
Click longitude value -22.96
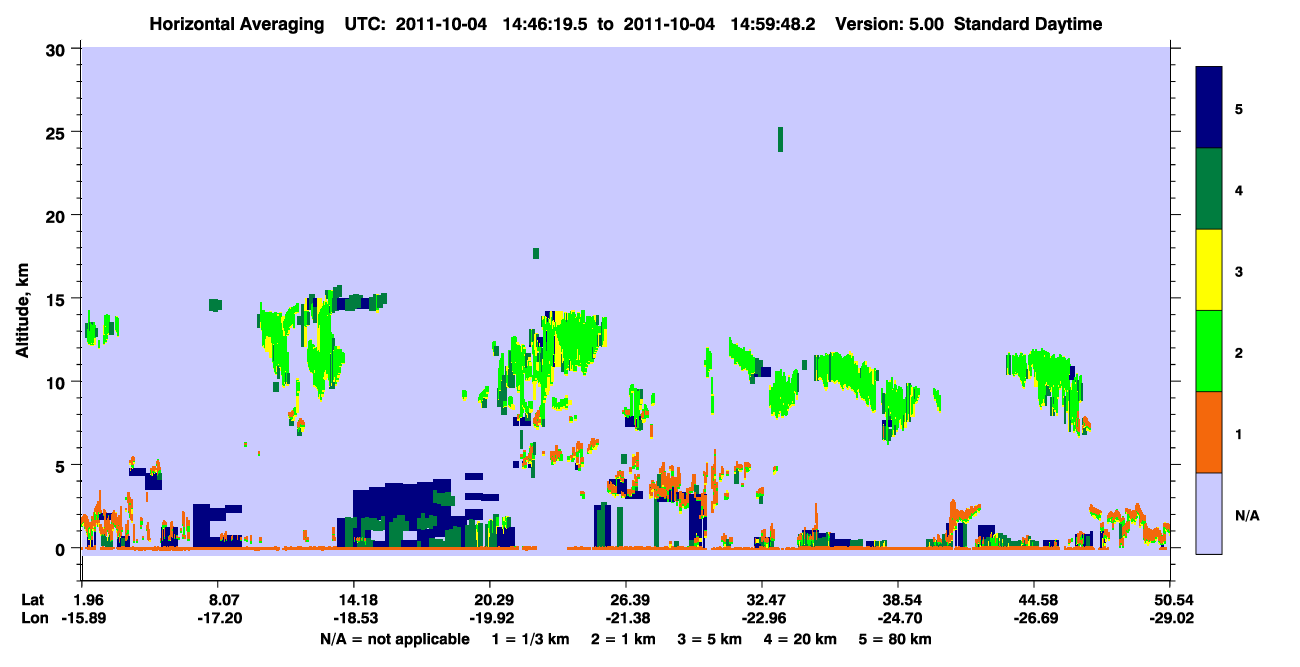pos(762,619)
